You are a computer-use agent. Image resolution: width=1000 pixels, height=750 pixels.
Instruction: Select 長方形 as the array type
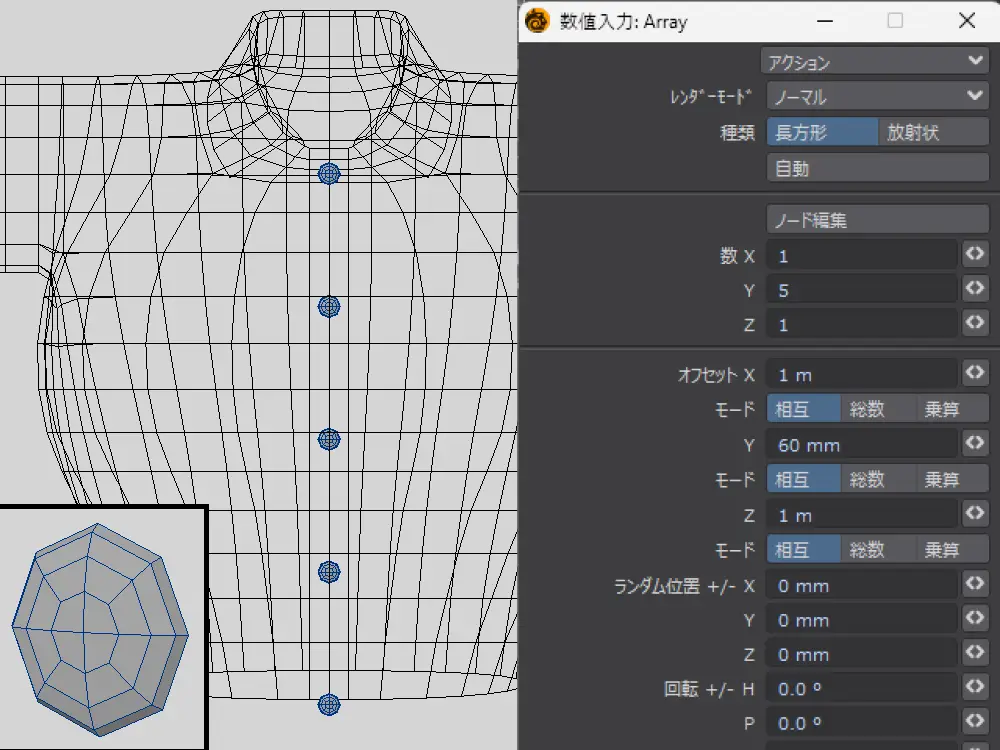click(x=821, y=132)
